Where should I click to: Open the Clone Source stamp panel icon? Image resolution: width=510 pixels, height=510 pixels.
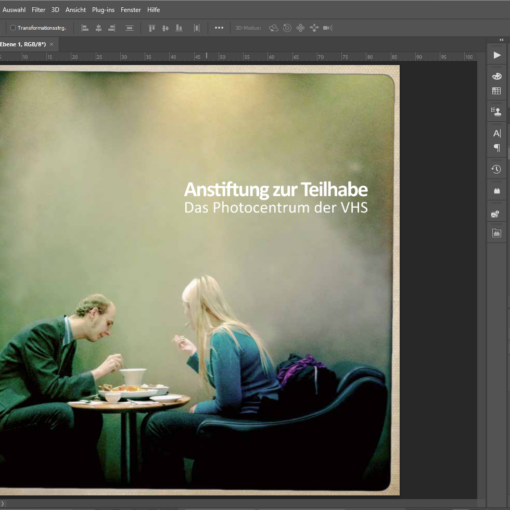point(497,112)
